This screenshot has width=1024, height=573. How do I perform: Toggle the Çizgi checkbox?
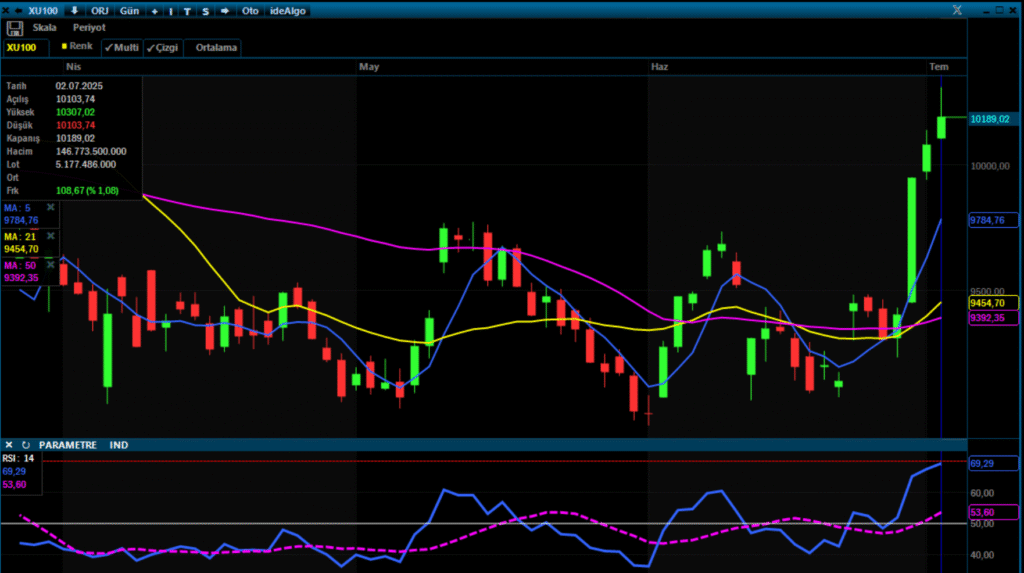[163, 48]
